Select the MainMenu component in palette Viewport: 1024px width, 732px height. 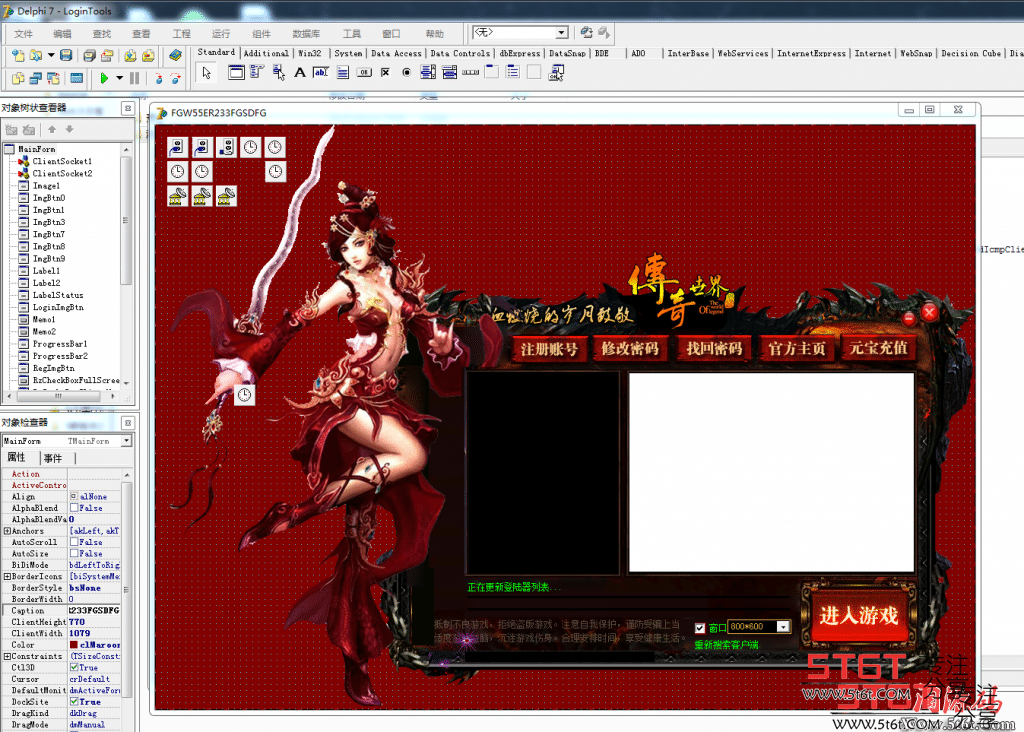pos(257,72)
